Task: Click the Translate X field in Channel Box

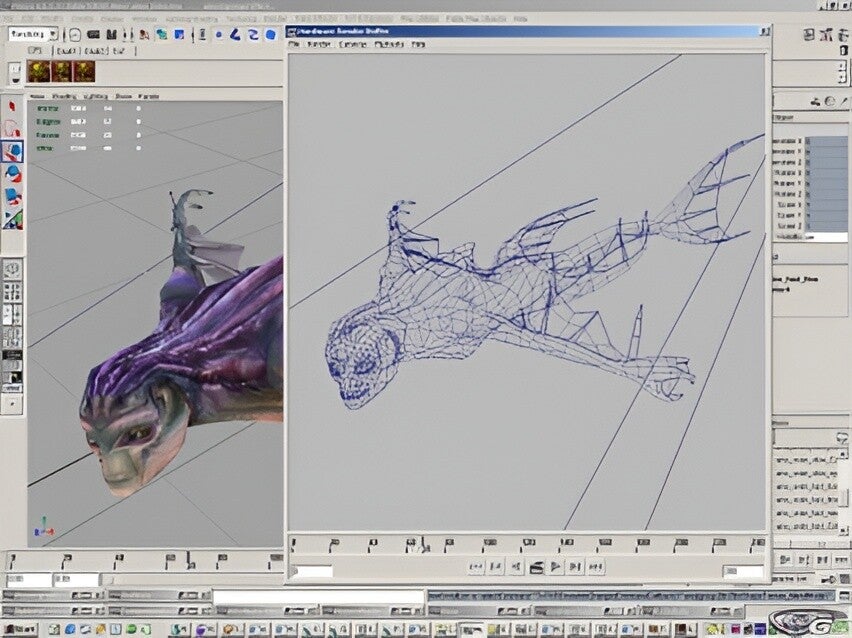Action: pyautogui.click(x=826, y=141)
